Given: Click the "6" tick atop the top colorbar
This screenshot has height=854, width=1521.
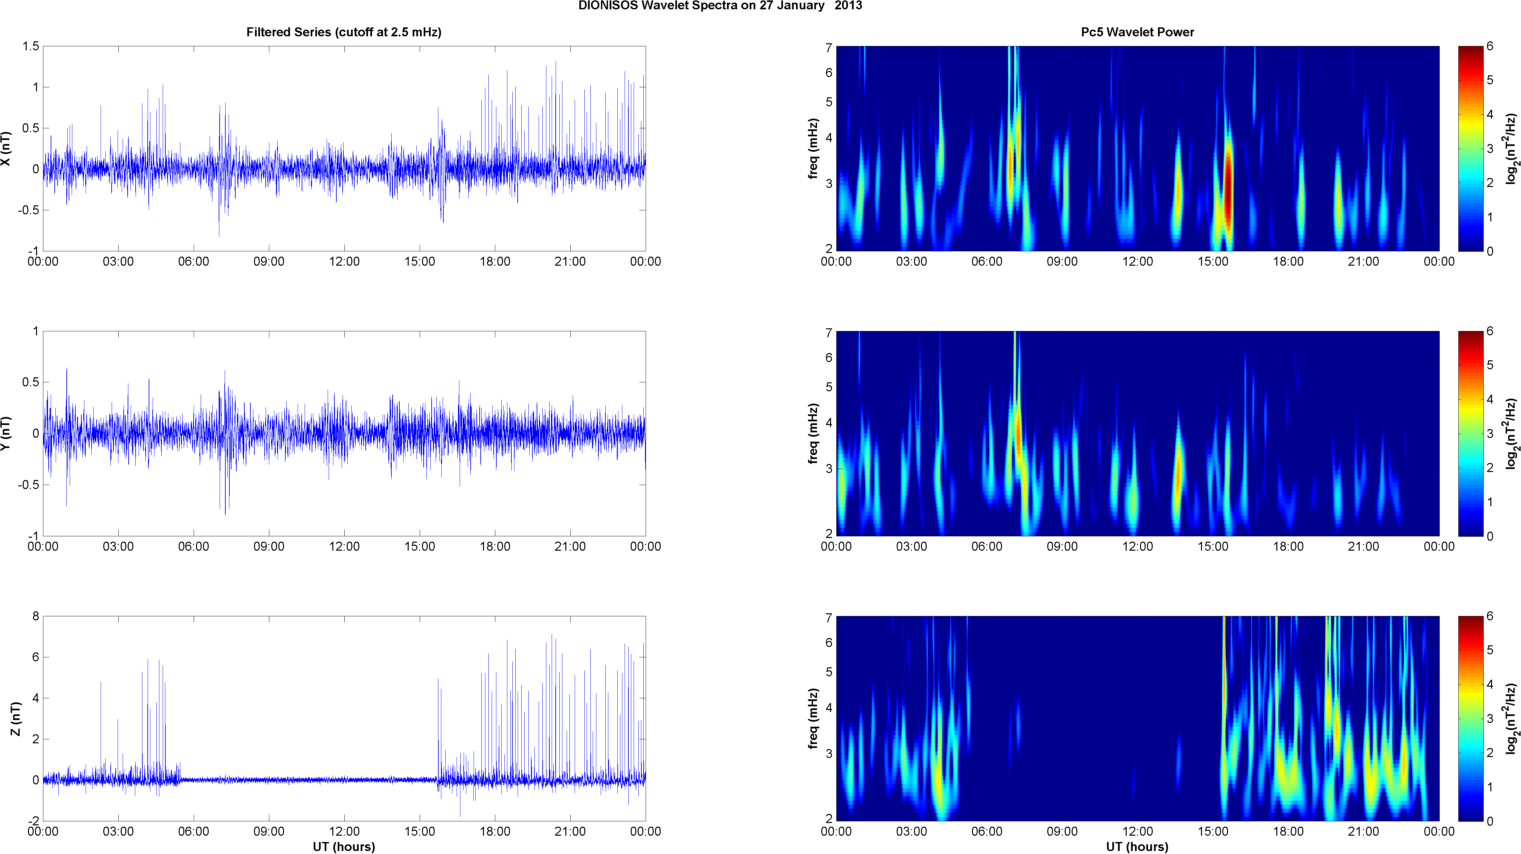Looking at the screenshot, I should (x=1490, y=47).
